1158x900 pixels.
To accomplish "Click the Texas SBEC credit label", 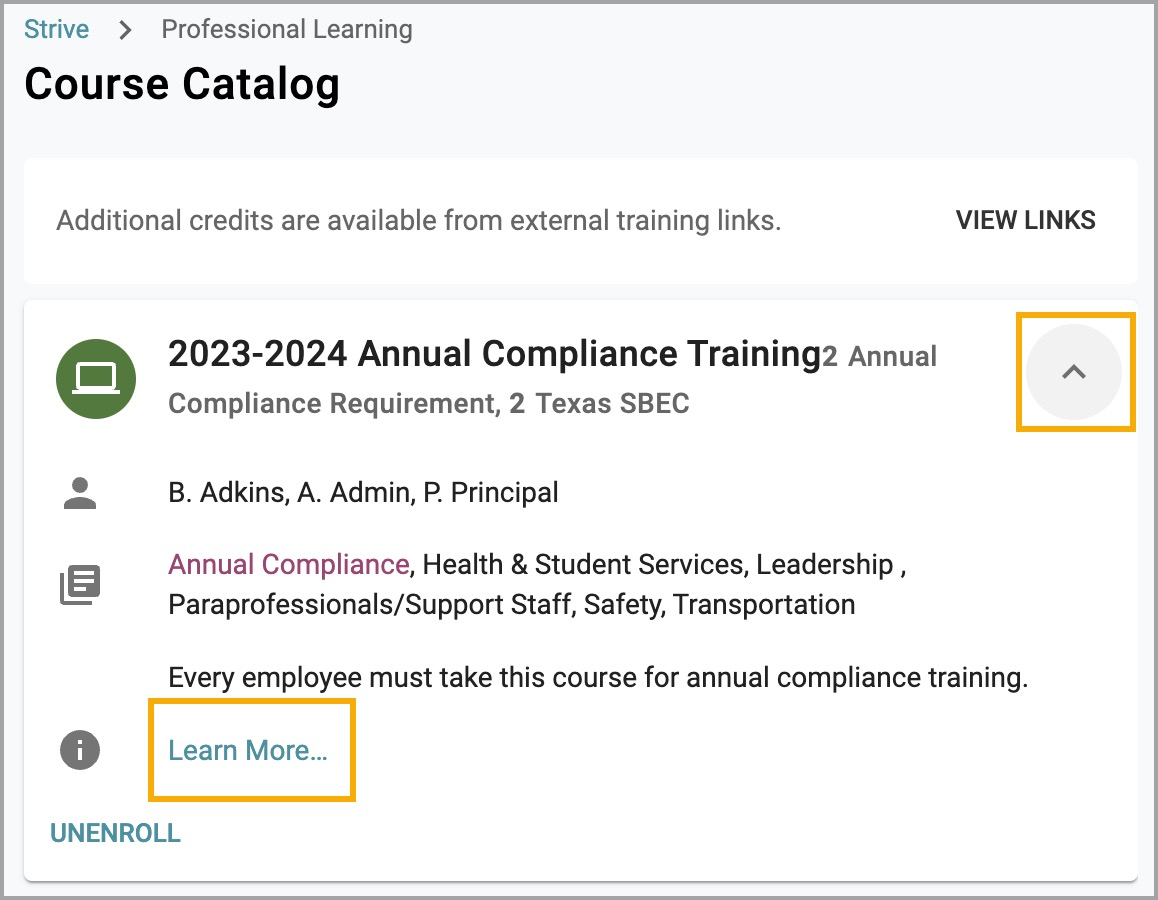I will click(x=612, y=404).
